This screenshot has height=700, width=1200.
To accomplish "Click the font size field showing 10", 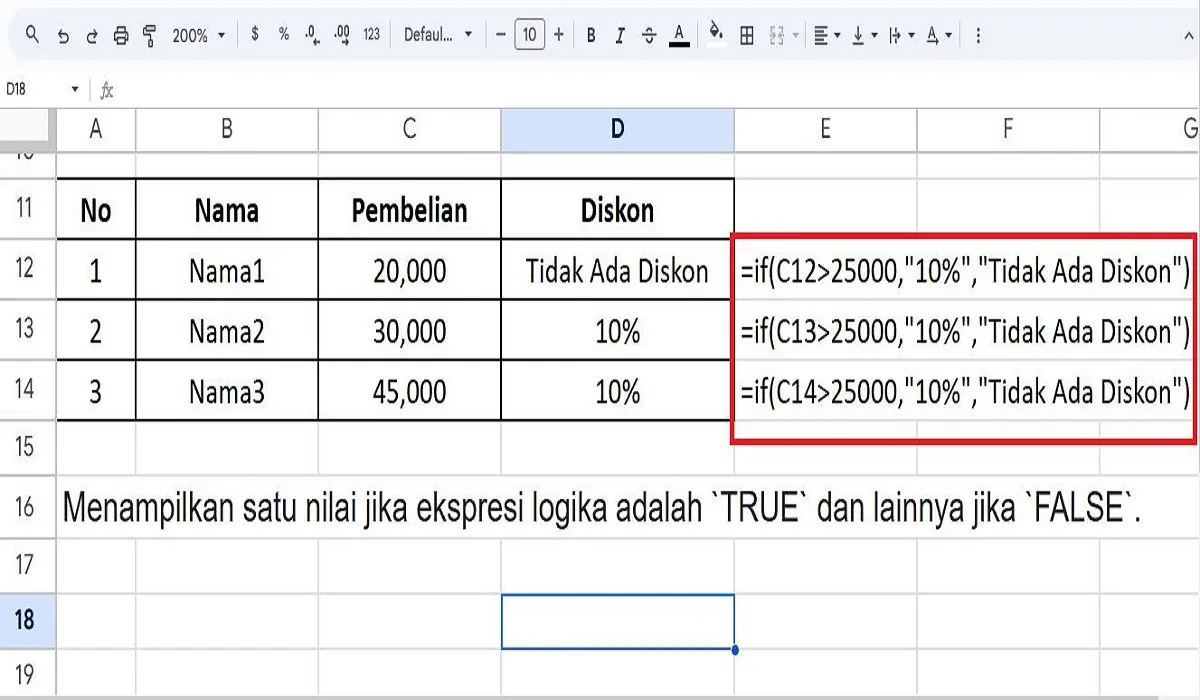I will 529,35.
